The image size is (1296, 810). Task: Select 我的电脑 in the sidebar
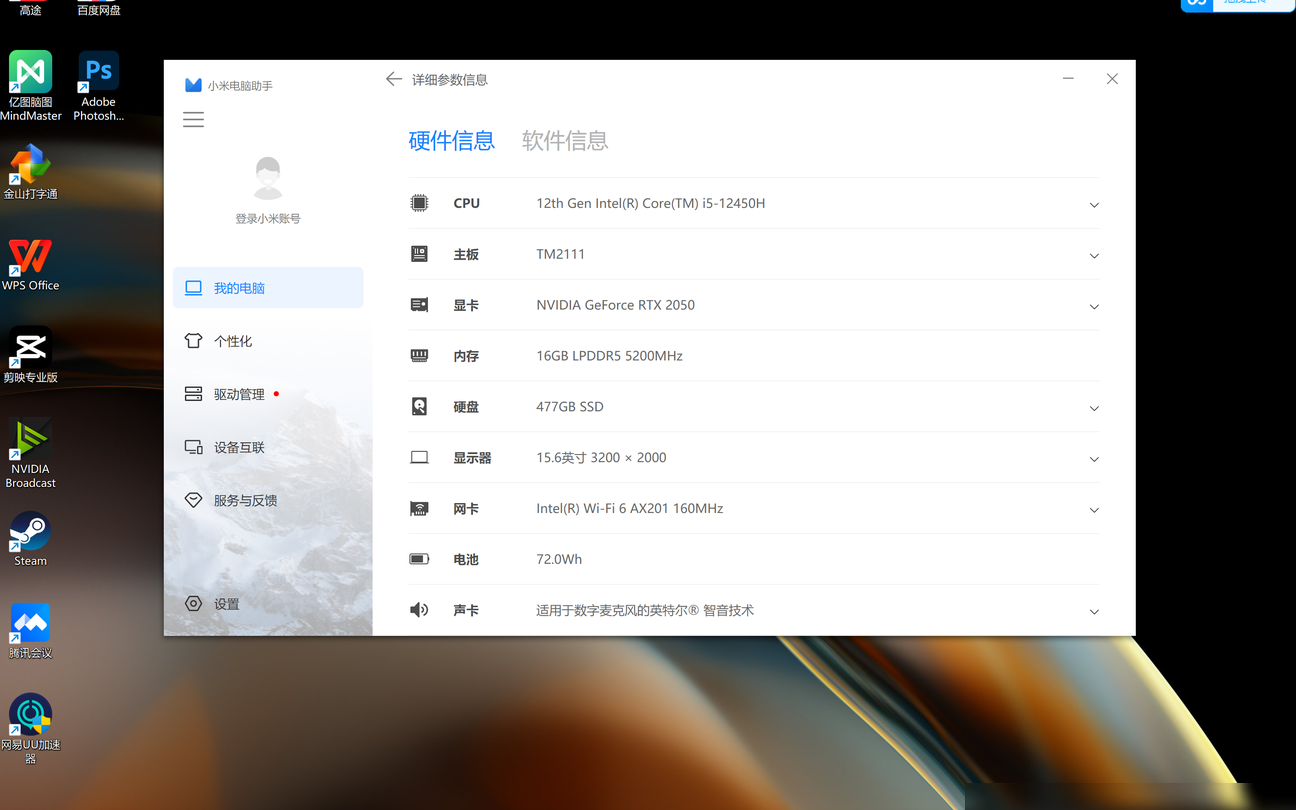pyautogui.click(x=268, y=287)
